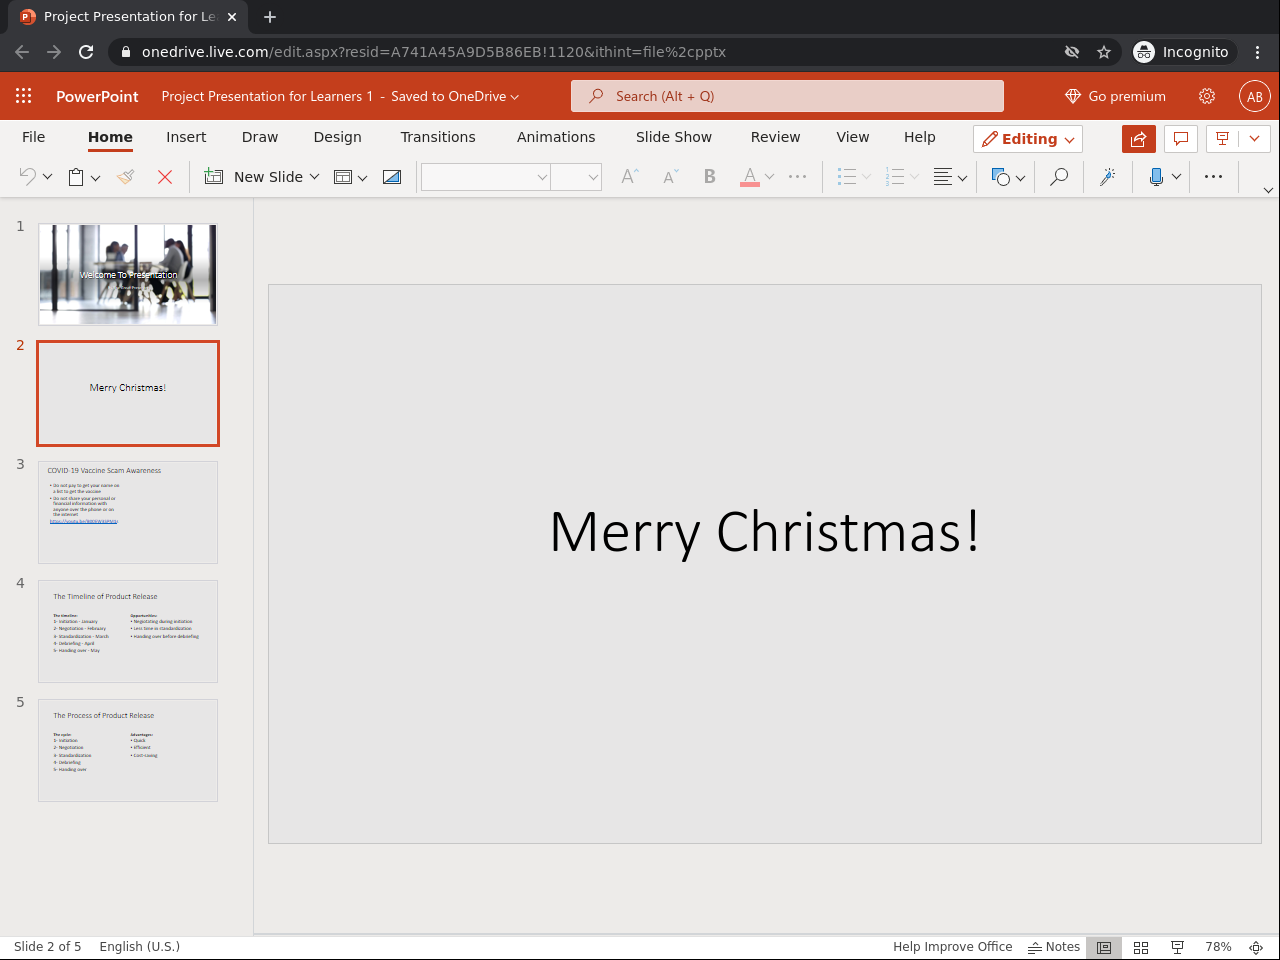This screenshot has height=960, width=1280.
Task: Bookmark this page with the star icon
Action: 1104,52
